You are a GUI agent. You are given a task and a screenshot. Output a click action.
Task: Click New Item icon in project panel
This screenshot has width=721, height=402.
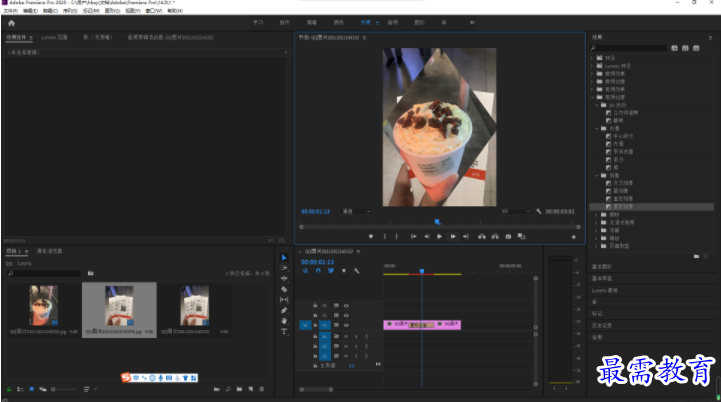[251, 389]
